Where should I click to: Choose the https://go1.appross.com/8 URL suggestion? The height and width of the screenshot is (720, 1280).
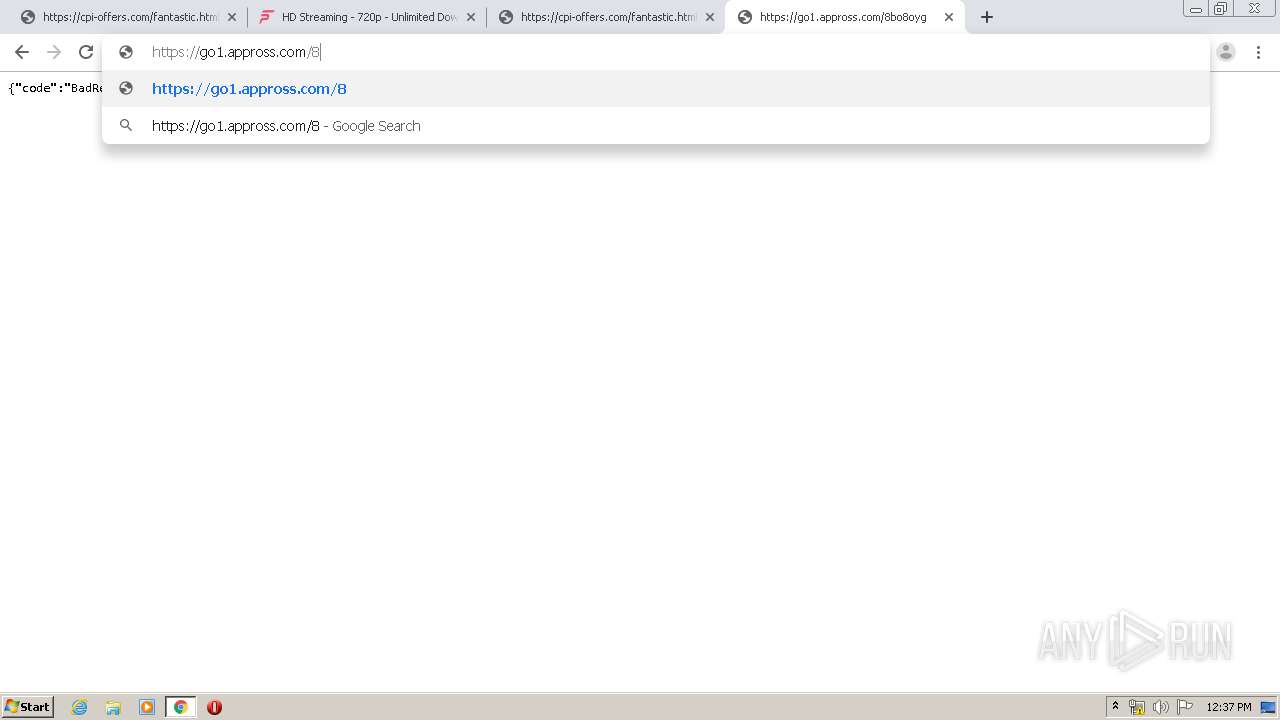coord(656,89)
